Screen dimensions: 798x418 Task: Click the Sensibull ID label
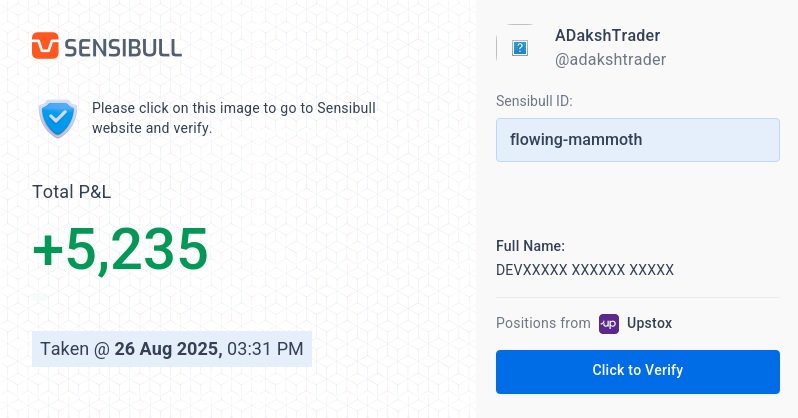pyautogui.click(x=534, y=101)
